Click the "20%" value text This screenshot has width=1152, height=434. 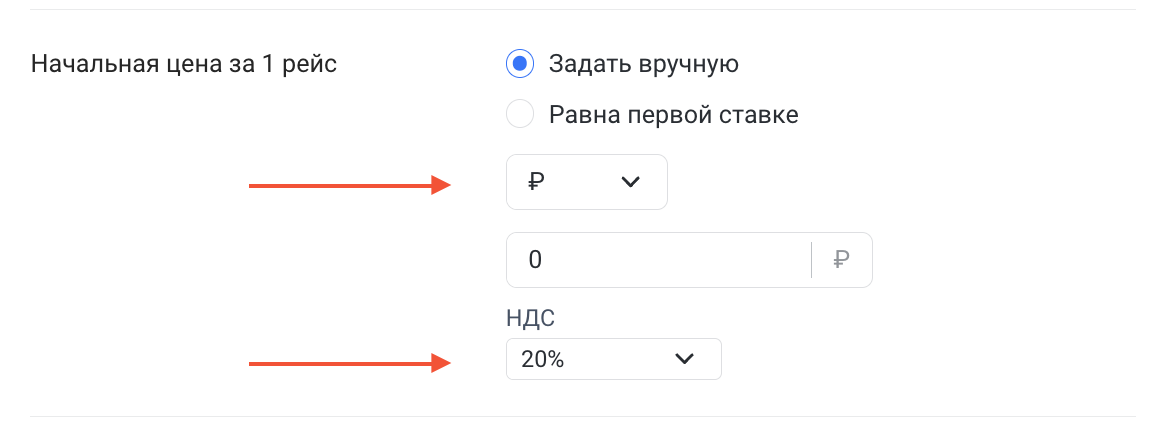click(x=543, y=360)
